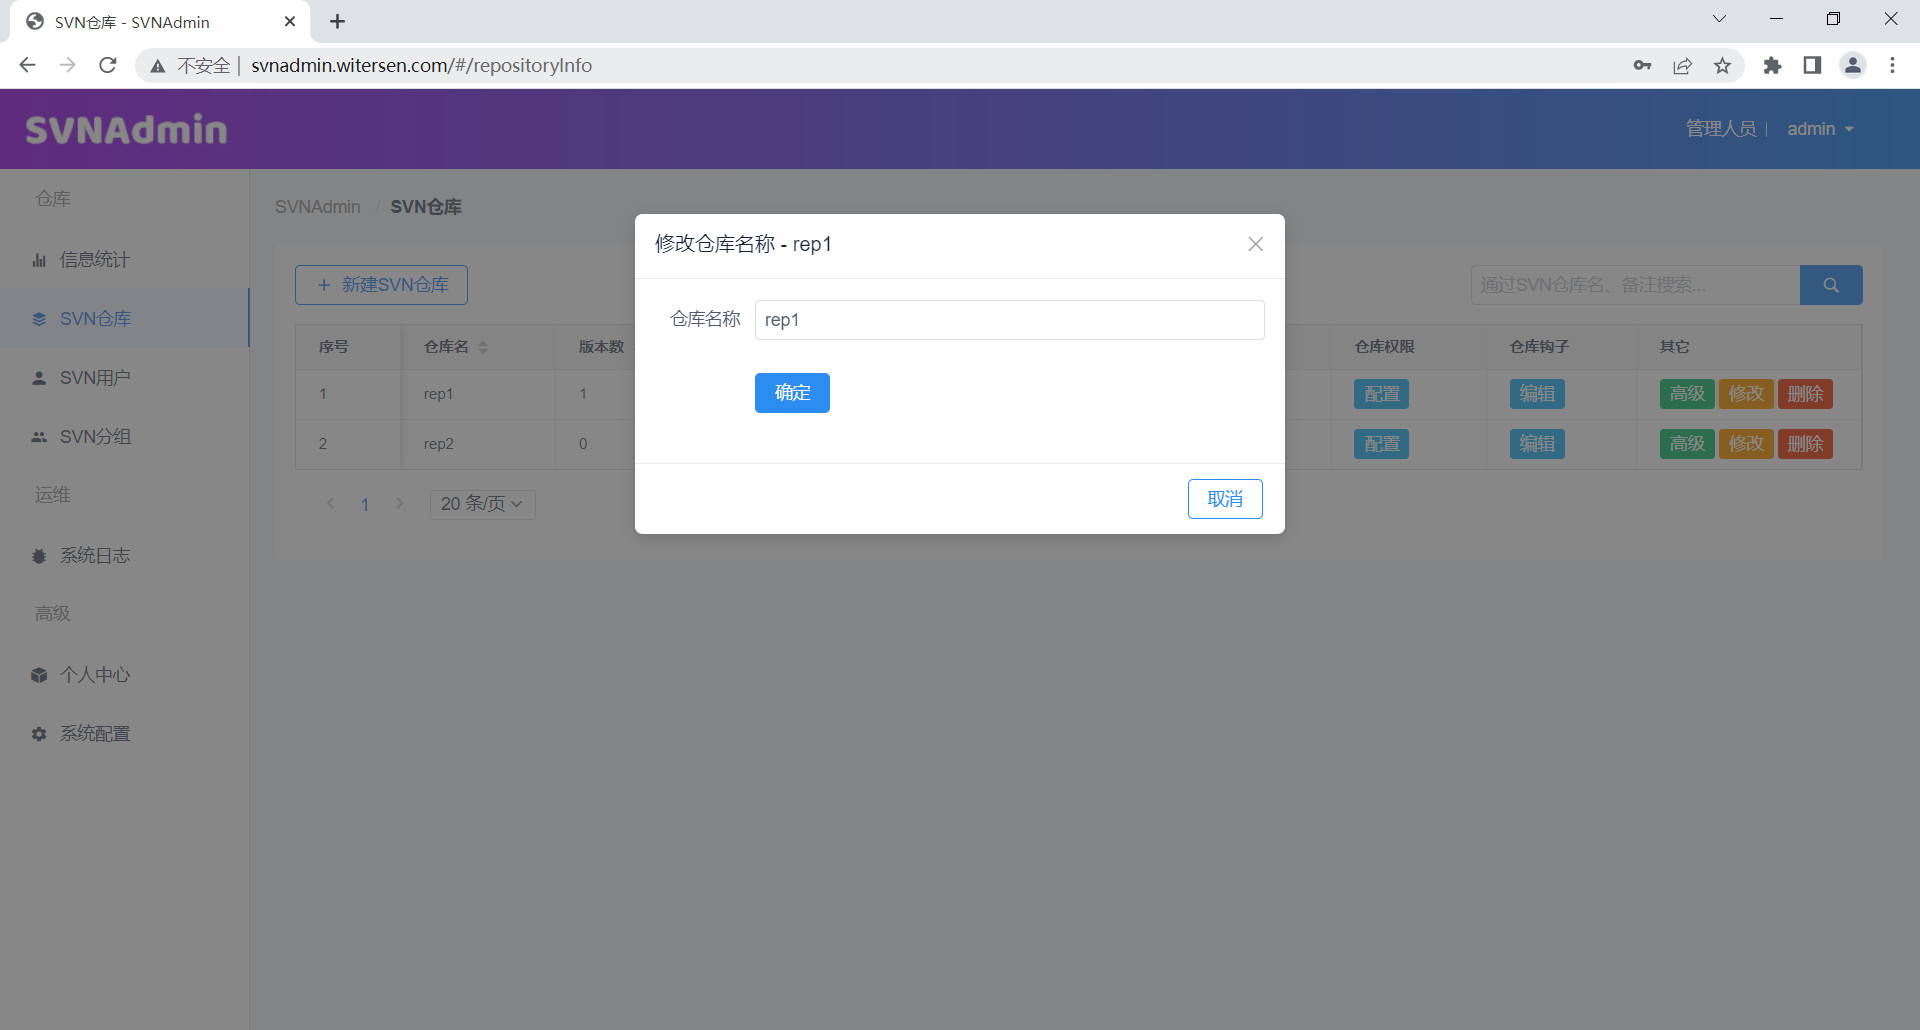
Task: Click the repository search input field
Action: click(1635, 285)
